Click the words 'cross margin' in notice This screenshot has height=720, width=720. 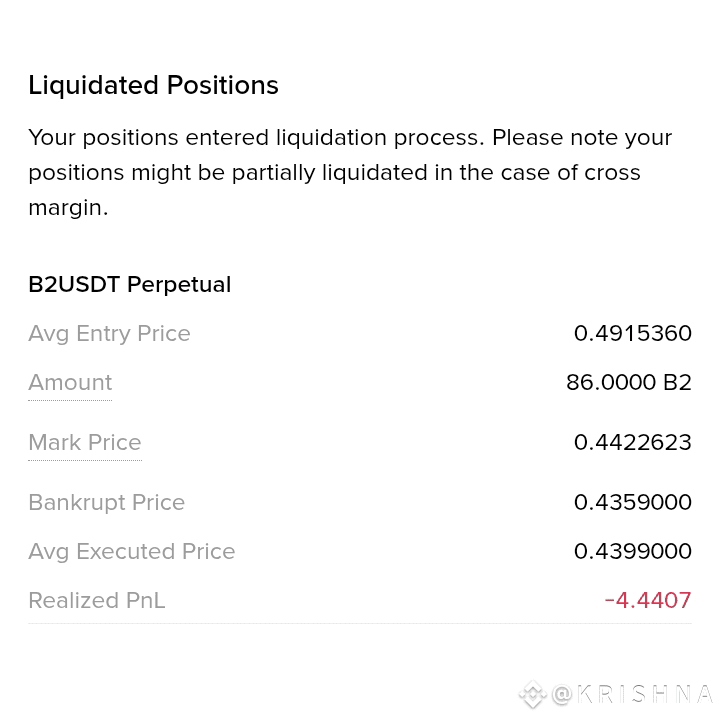pyautogui.click(x=334, y=190)
